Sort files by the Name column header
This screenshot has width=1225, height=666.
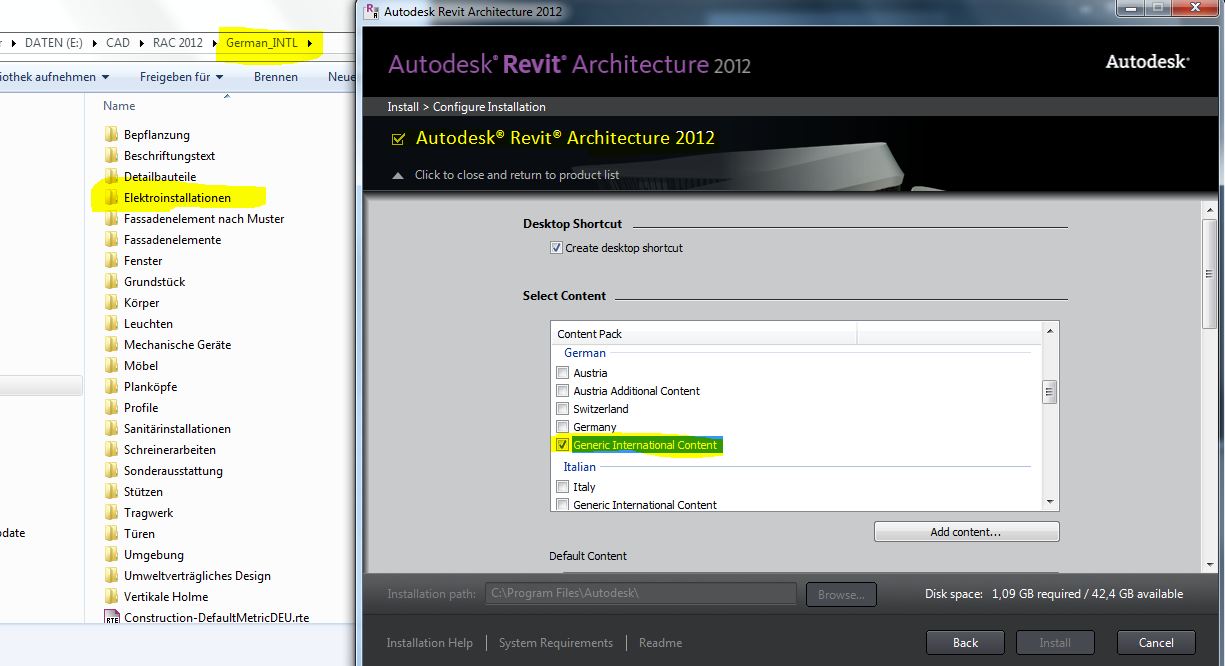point(120,106)
